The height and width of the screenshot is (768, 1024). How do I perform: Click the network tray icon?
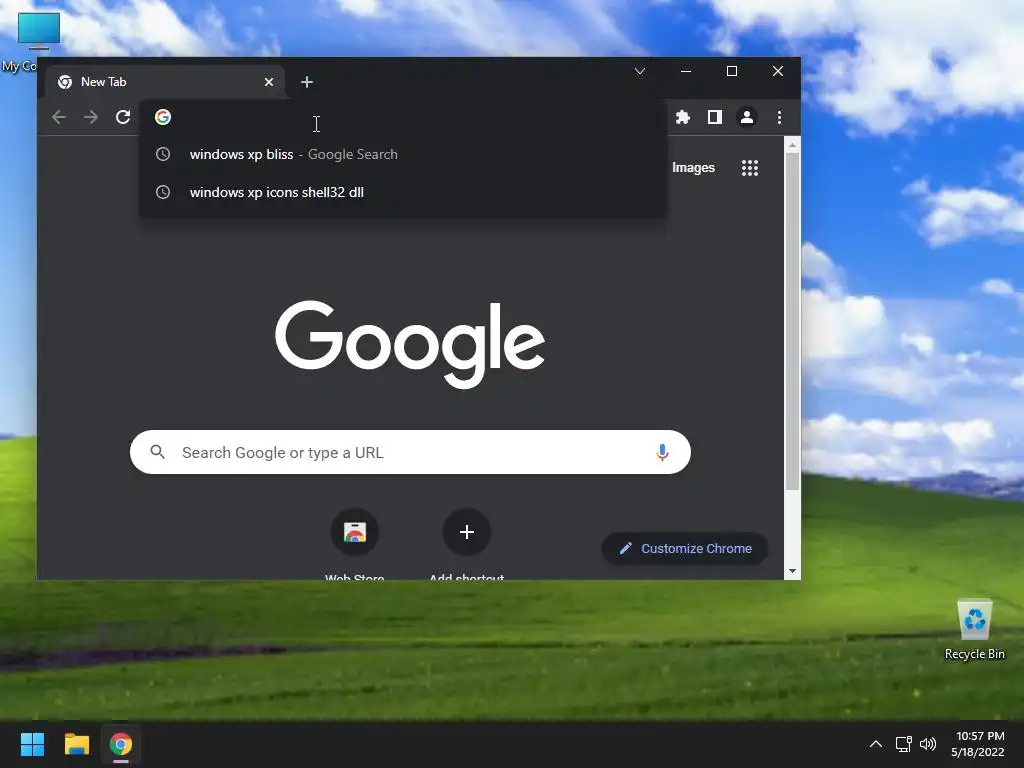pos(903,744)
